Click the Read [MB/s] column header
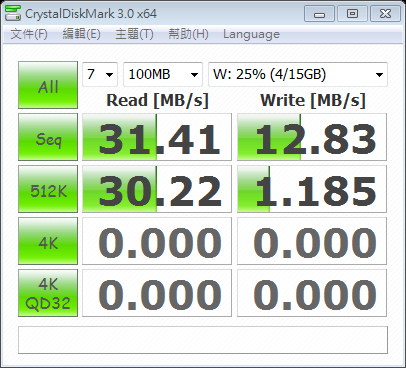406x368 pixels. 157,100
